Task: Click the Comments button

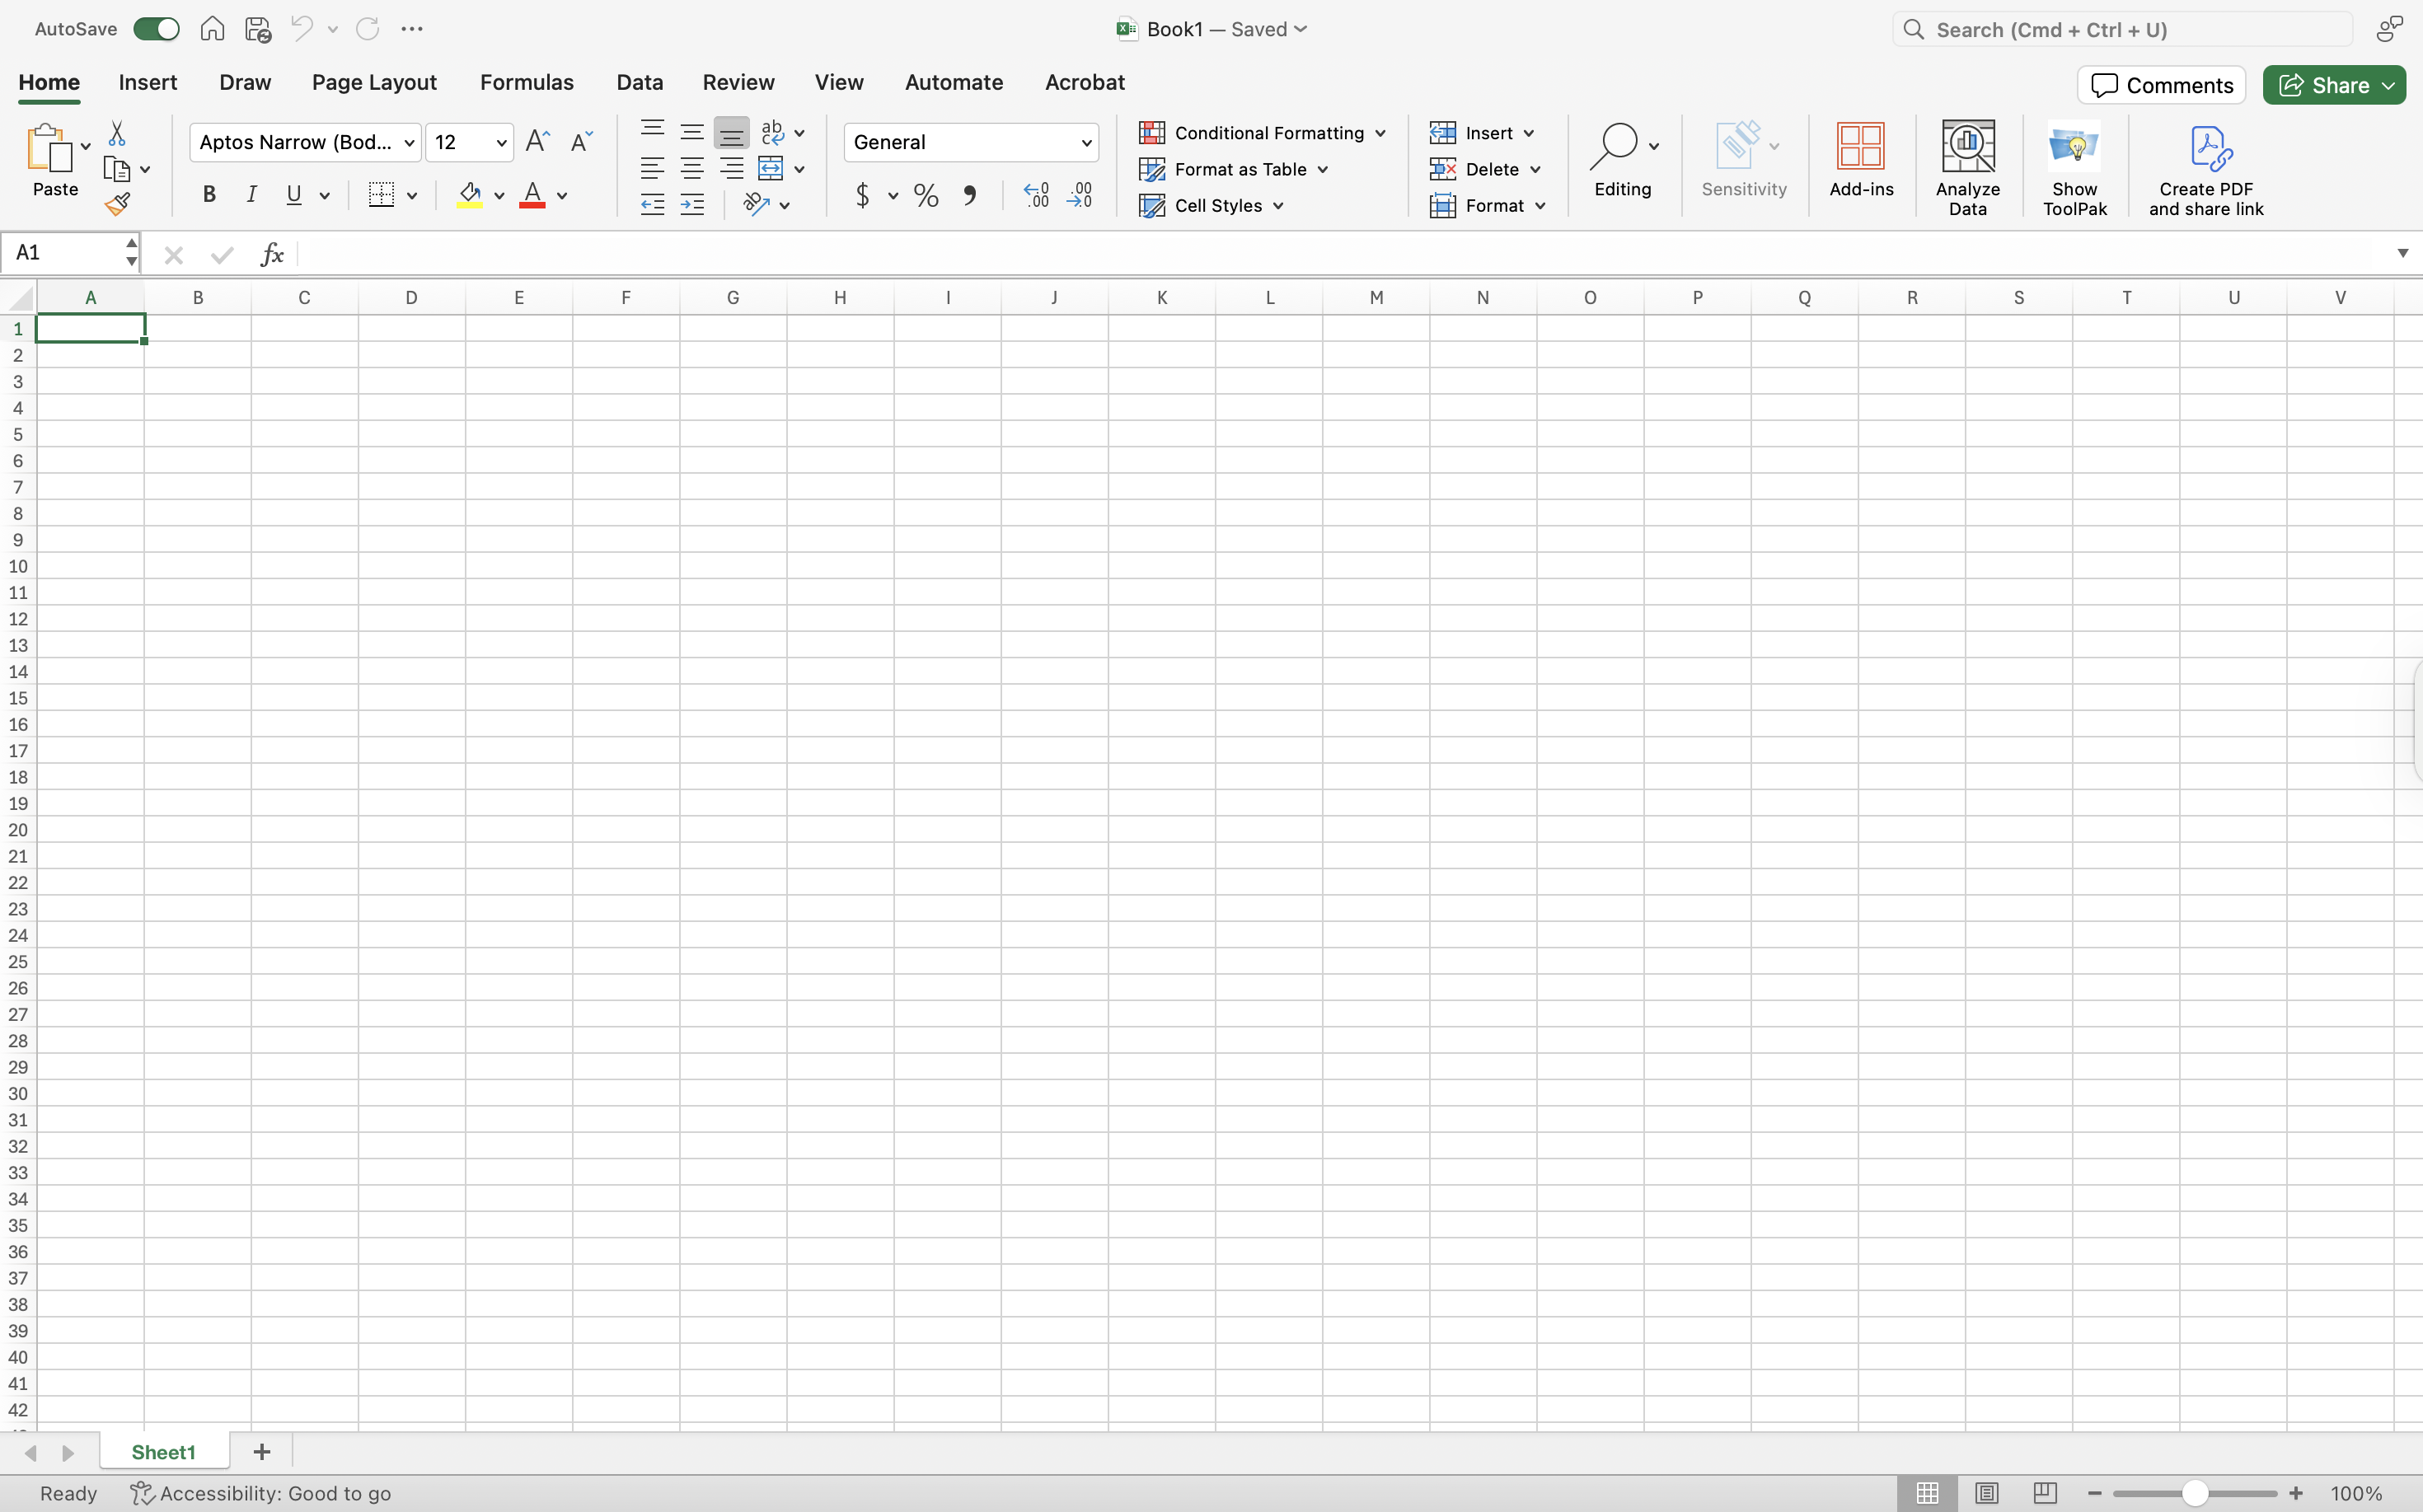Action: coord(2161,85)
